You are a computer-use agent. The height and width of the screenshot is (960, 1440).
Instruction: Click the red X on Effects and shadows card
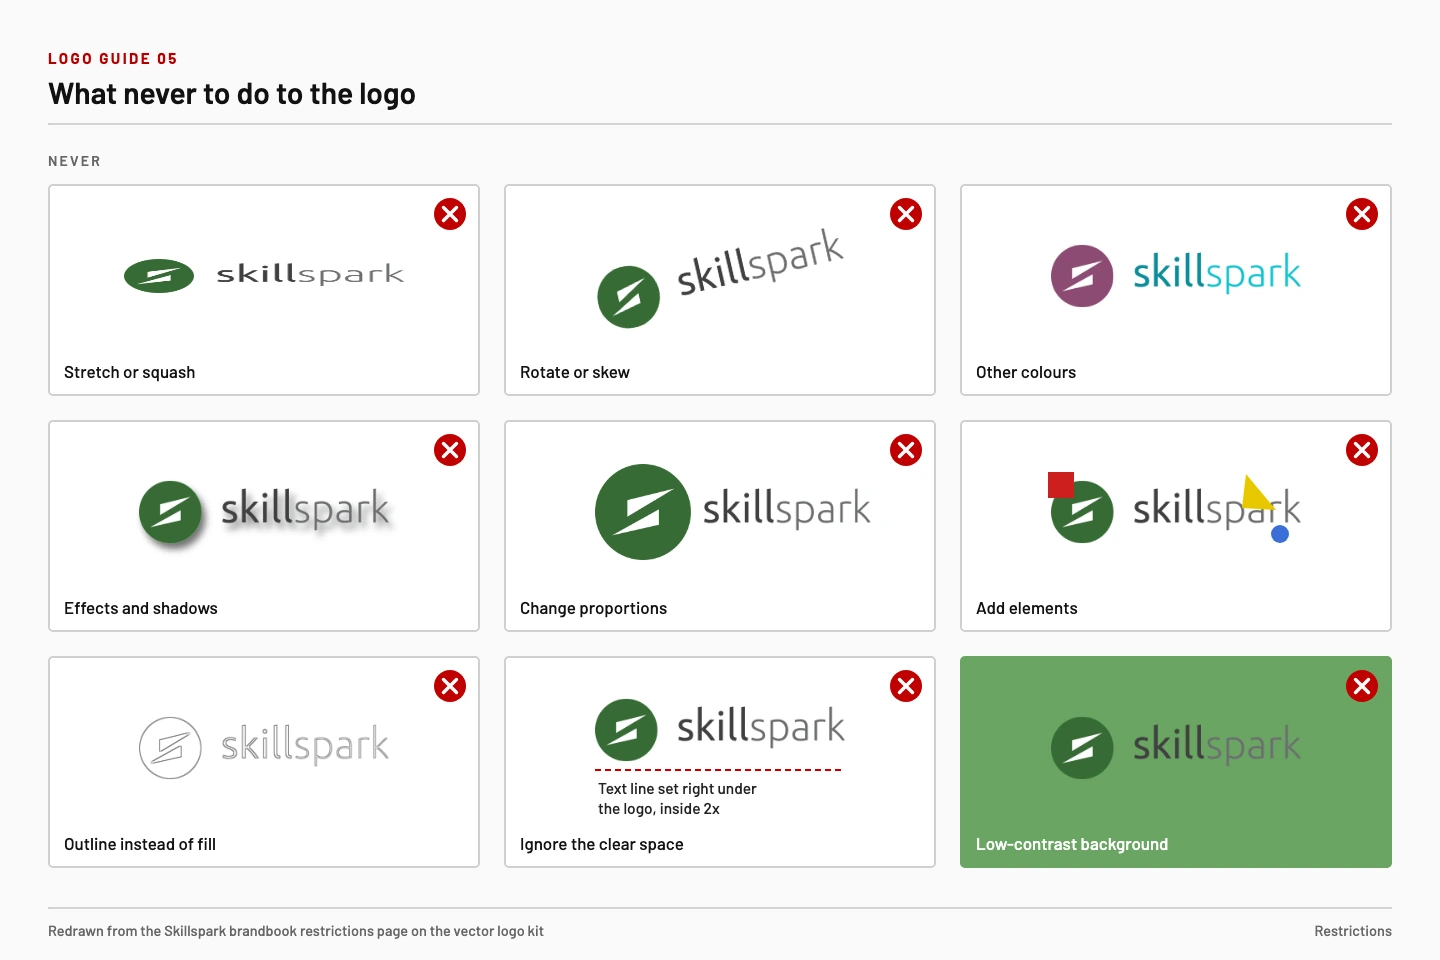click(x=450, y=450)
